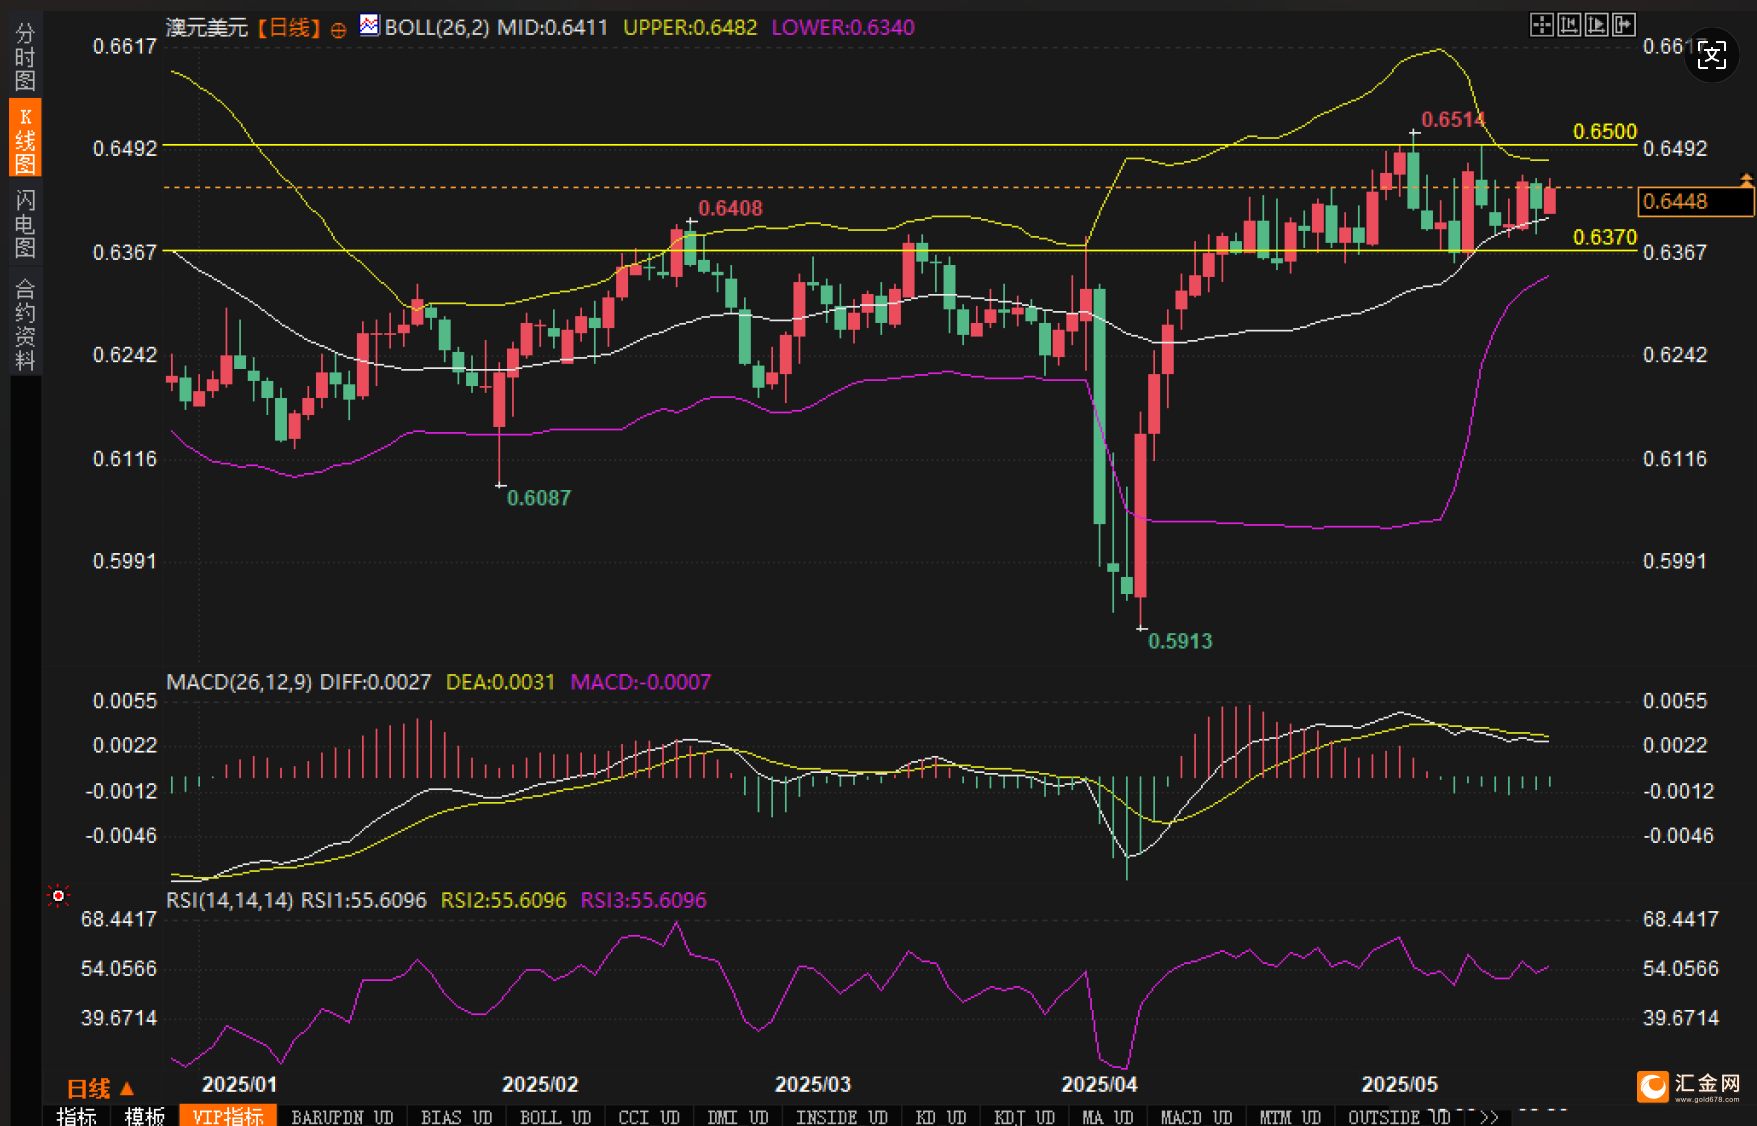
Task: Apply the DMI UD indicator
Action: [x=737, y=1116]
